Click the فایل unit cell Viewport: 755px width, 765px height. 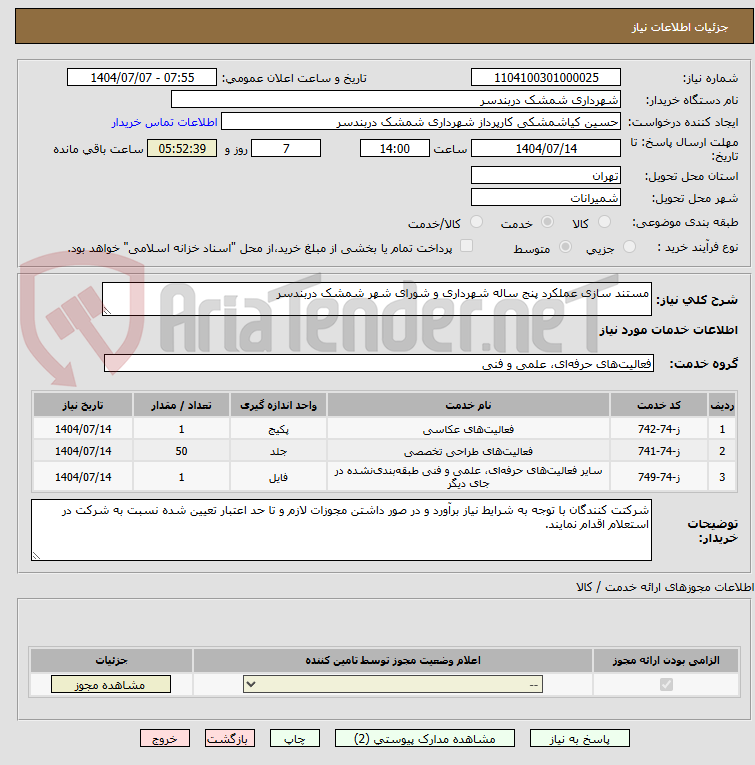[278, 477]
